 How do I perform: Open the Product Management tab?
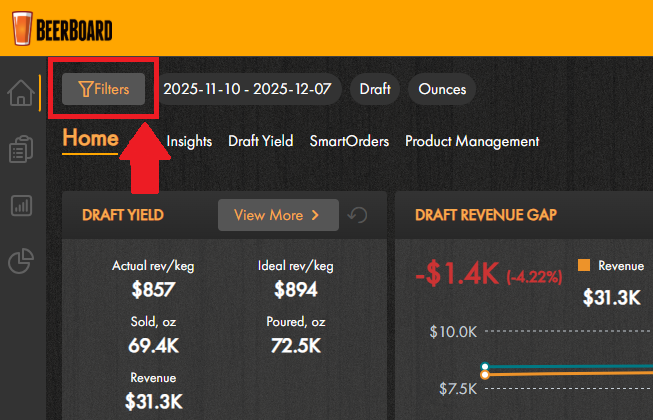(472, 142)
